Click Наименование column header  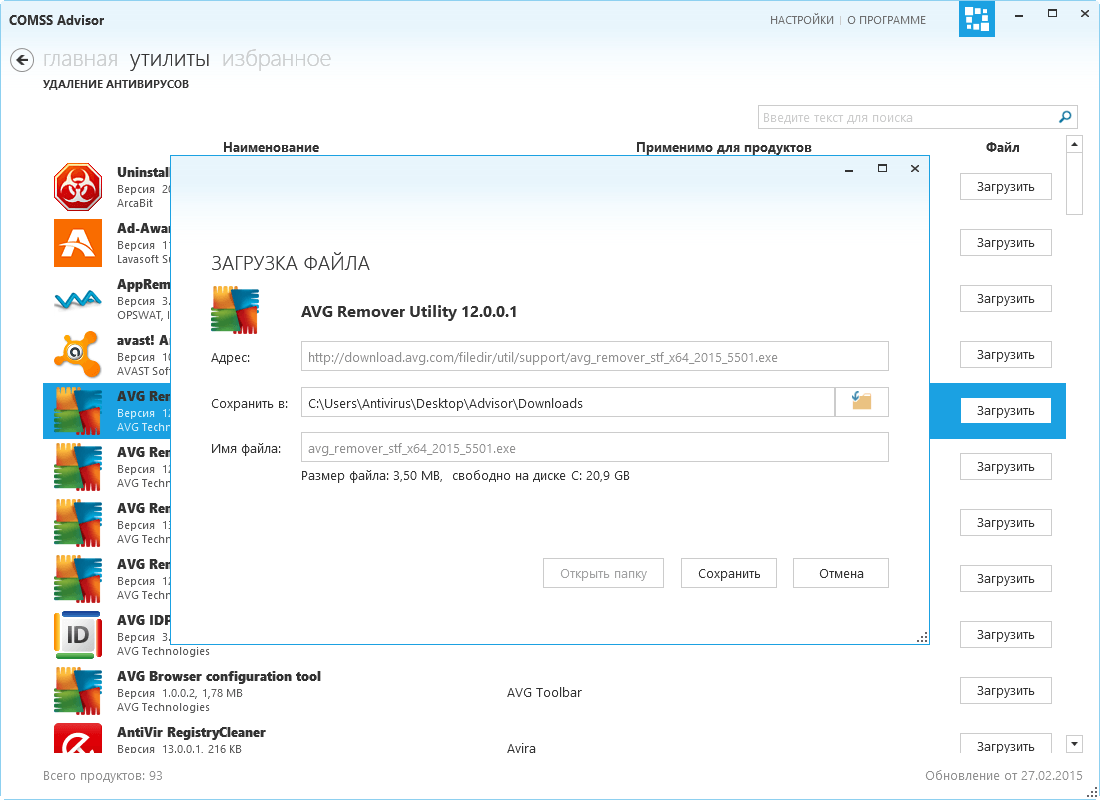pyautogui.click(x=271, y=147)
